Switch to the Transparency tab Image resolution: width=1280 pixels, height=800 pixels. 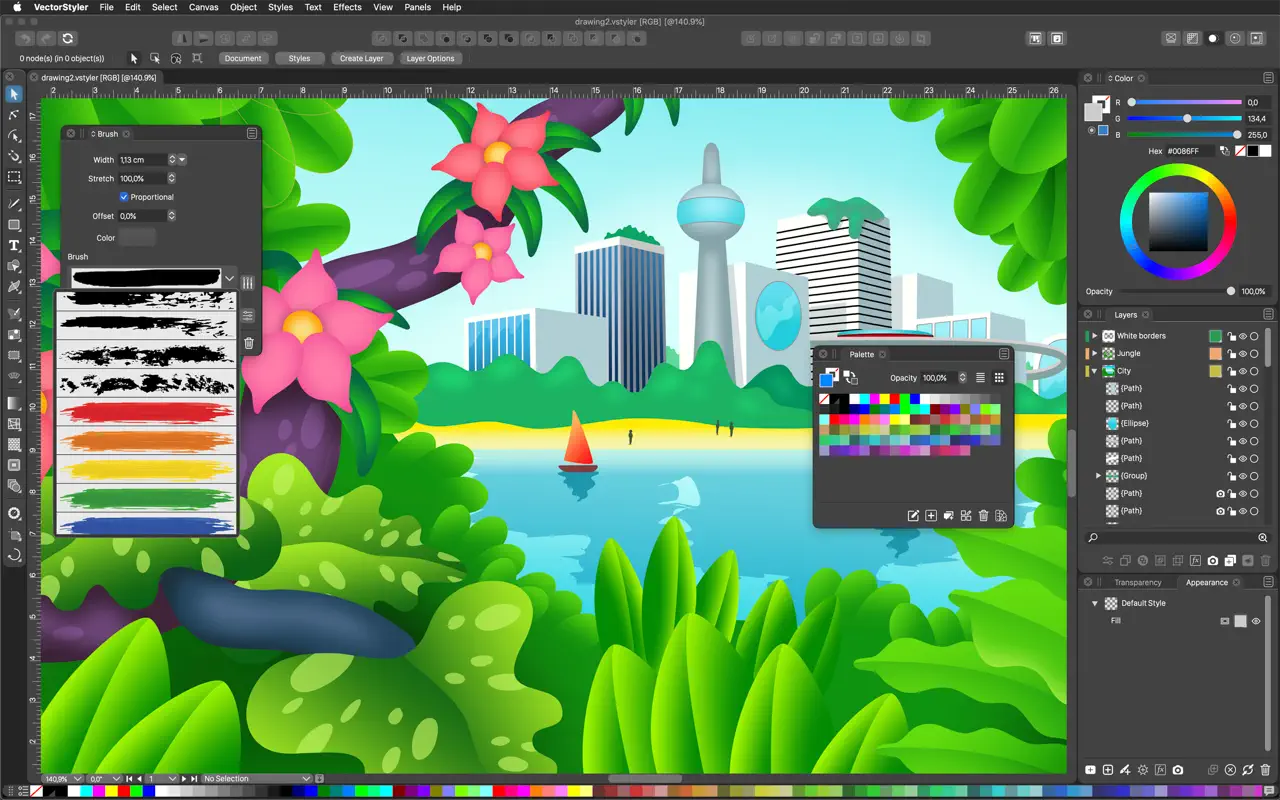(1137, 582)
